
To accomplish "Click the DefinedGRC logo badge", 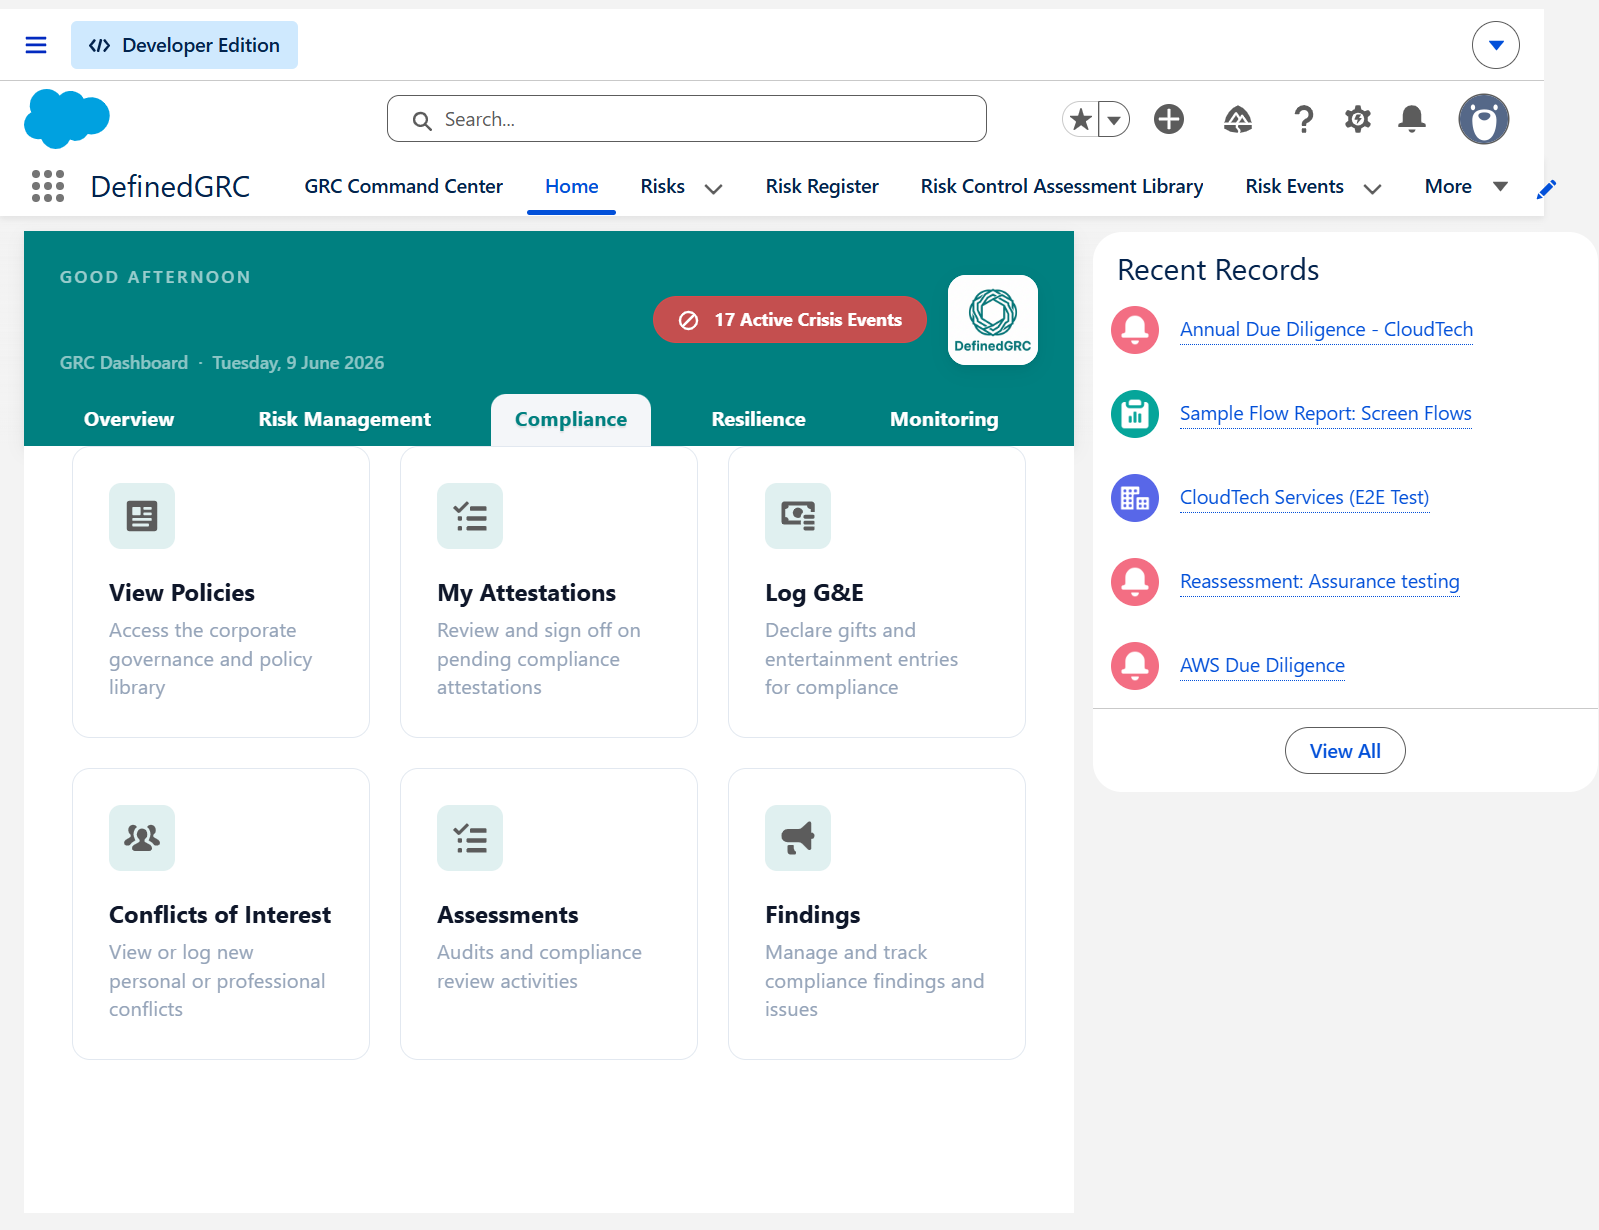I will pyautogui.click(x=993, y=320).
